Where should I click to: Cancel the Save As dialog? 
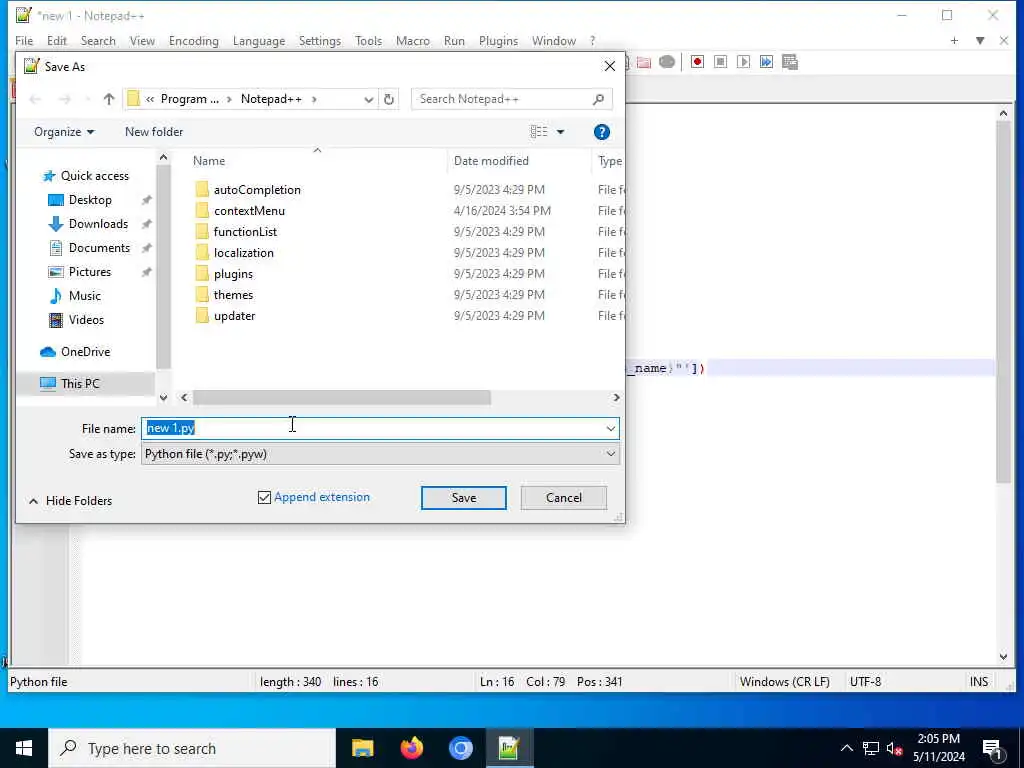click(x=564, y=498)
